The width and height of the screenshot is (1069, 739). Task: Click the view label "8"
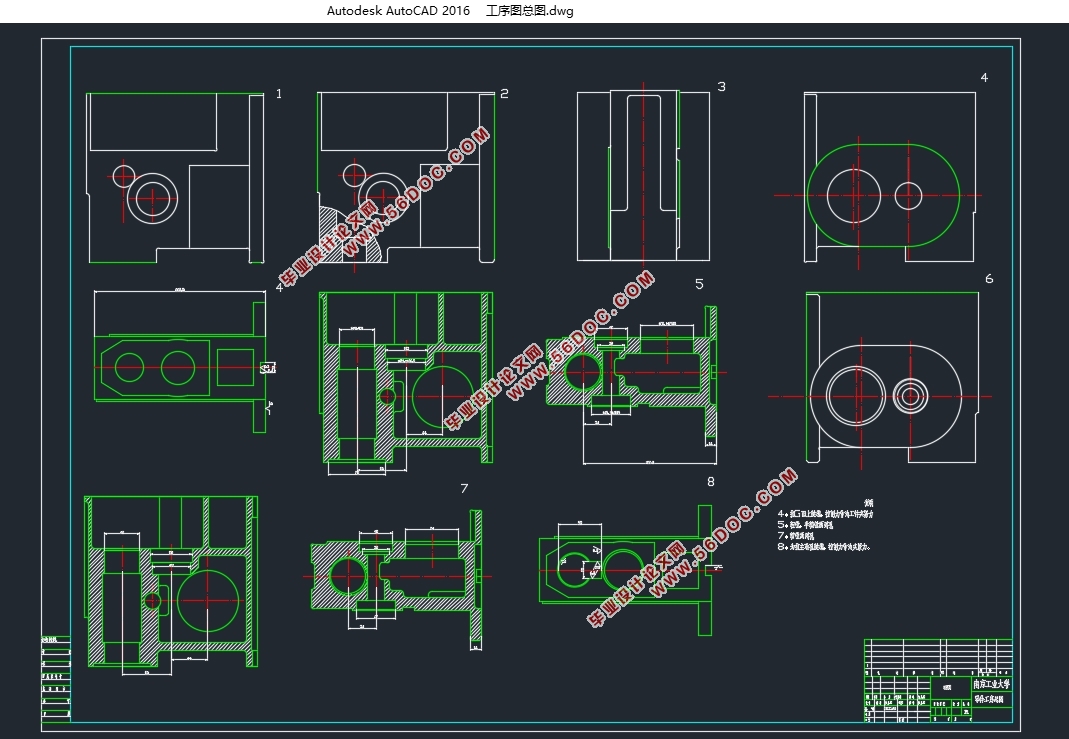[x=711, y=482]
